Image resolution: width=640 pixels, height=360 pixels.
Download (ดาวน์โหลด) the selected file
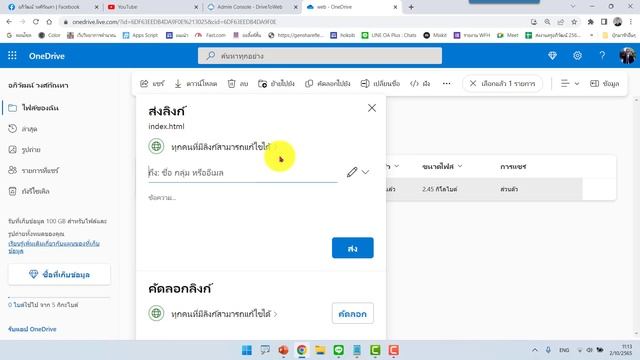196,84
